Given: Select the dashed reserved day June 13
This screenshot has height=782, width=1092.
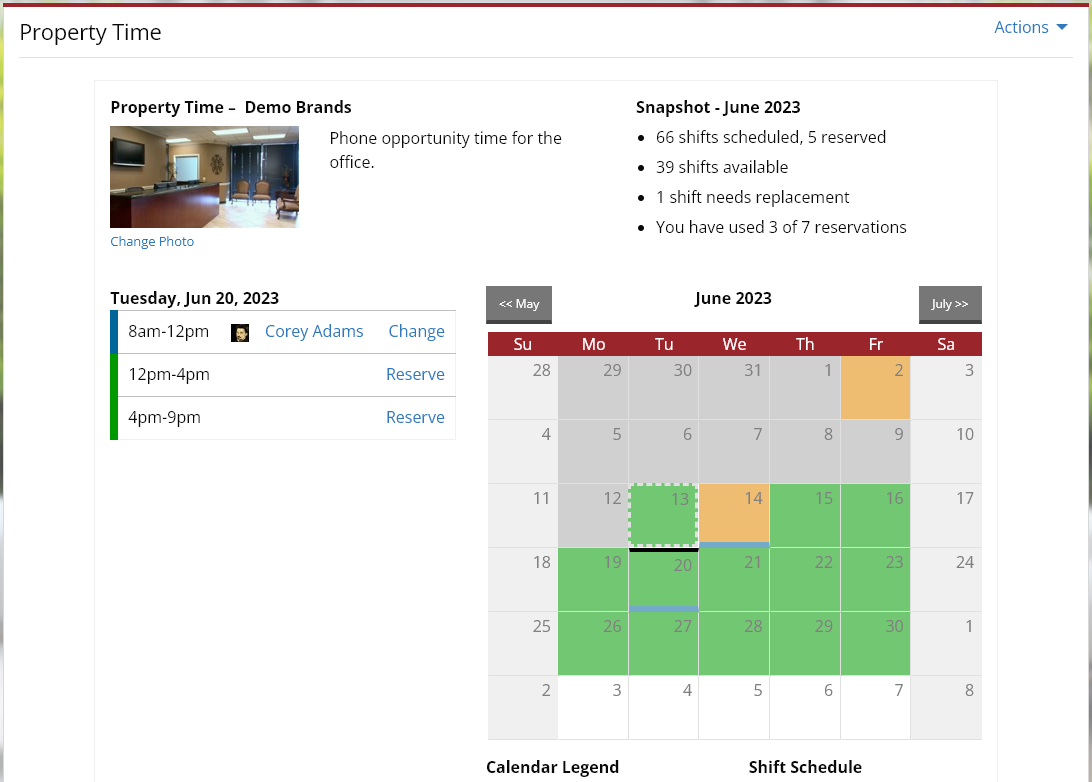Looking at the screenshot, I should 663,515.
